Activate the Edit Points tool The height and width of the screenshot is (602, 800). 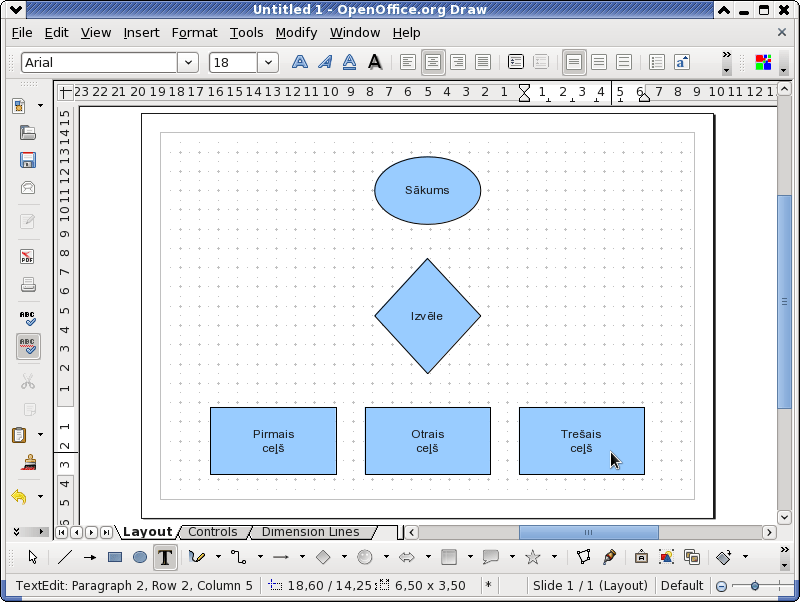[x=584, y=557]
